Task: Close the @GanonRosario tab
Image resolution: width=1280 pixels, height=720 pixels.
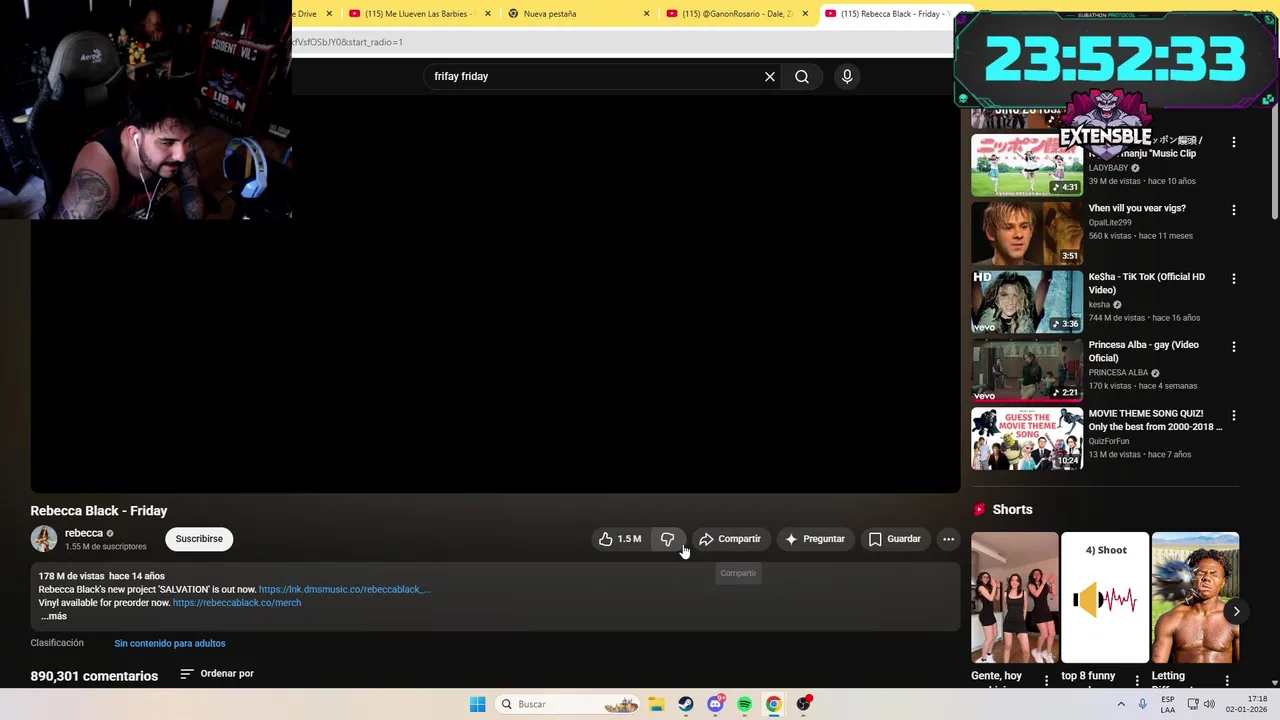Action: (804, 14)
